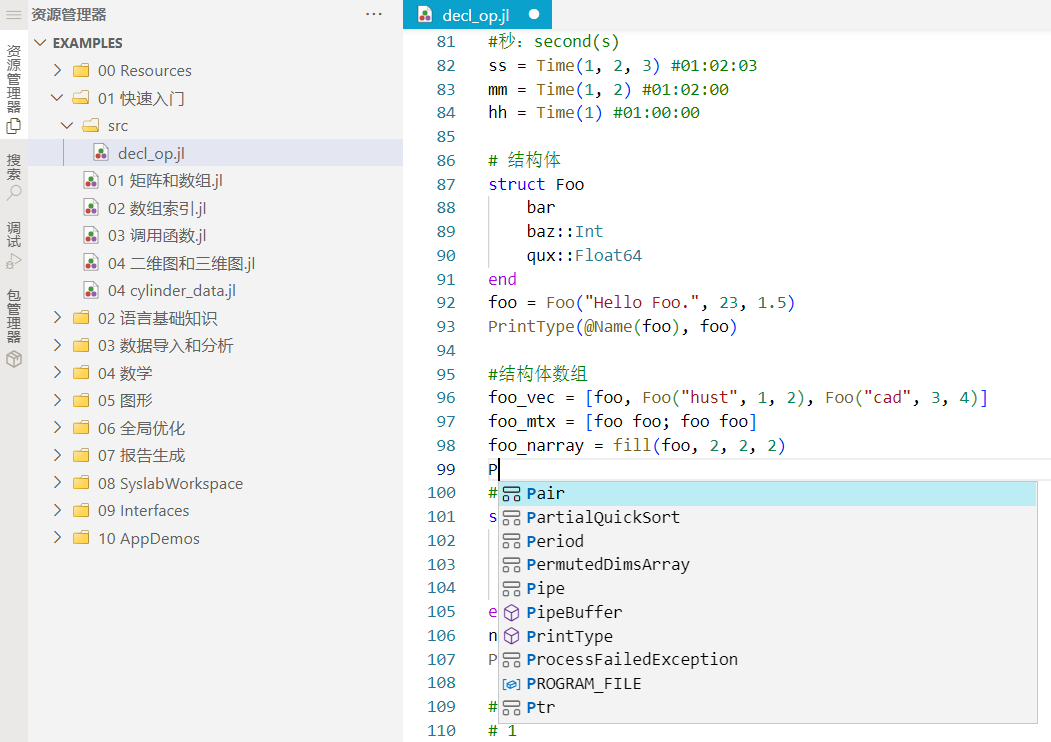
Task: Open the Explorer (资源管理器) sidebar view
Action: coord(14,88)
